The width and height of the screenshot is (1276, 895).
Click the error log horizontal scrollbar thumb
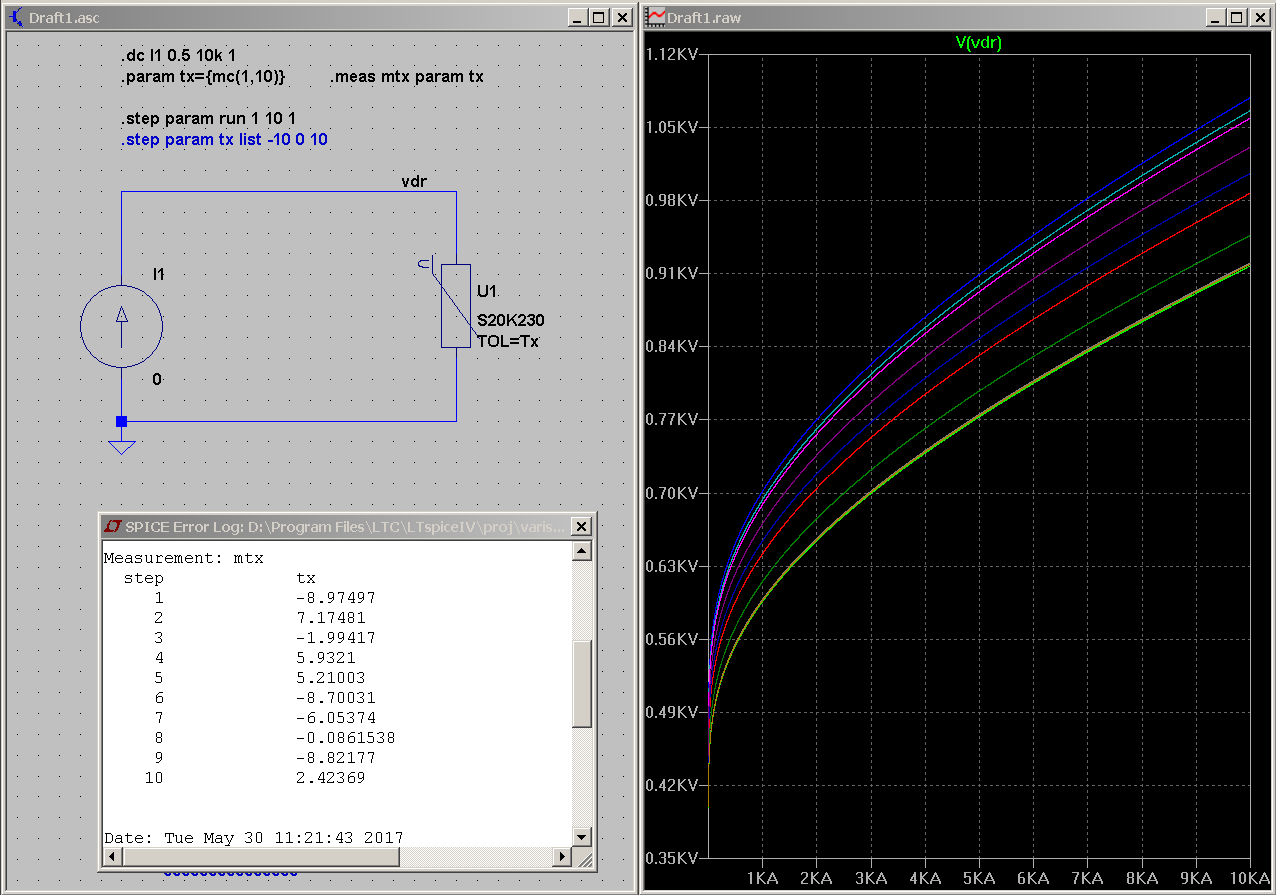(x=260, y=857)
